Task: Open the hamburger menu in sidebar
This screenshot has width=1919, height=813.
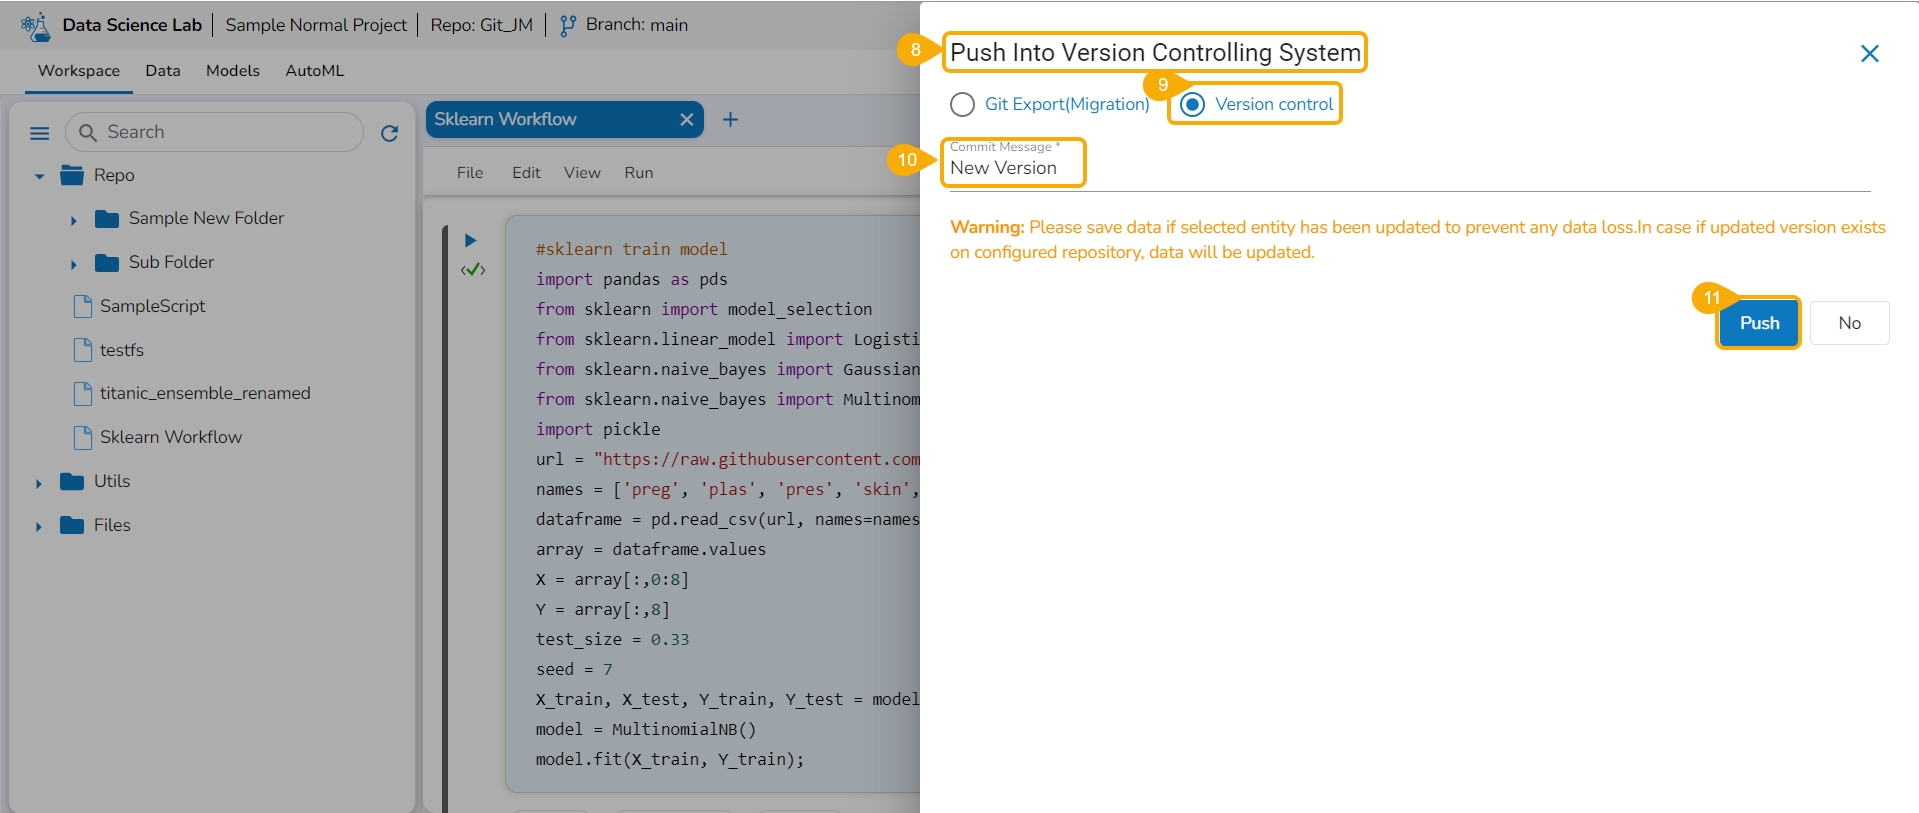Action: coord(40,133)
